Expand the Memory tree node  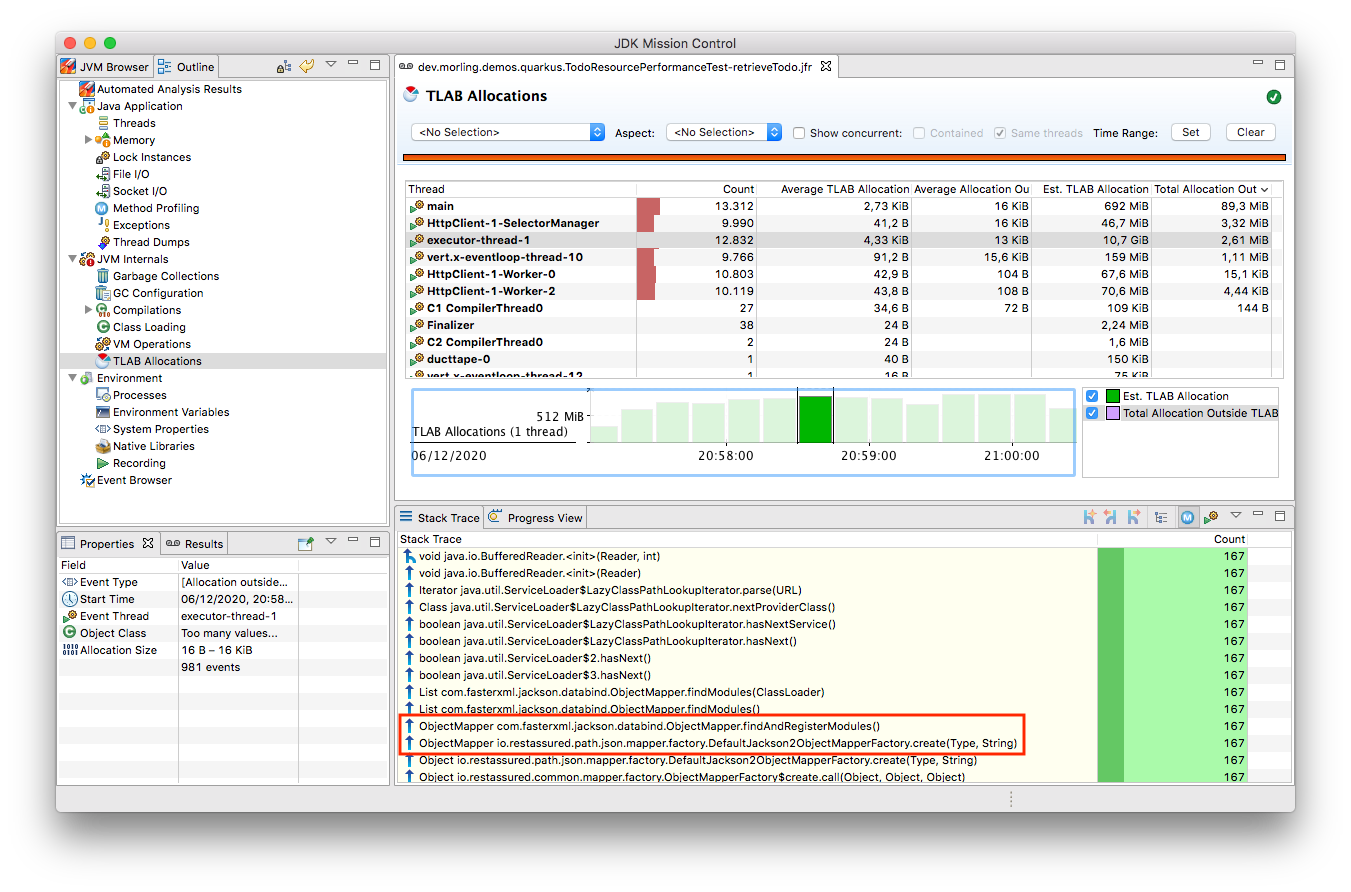(x=88, y=140)
